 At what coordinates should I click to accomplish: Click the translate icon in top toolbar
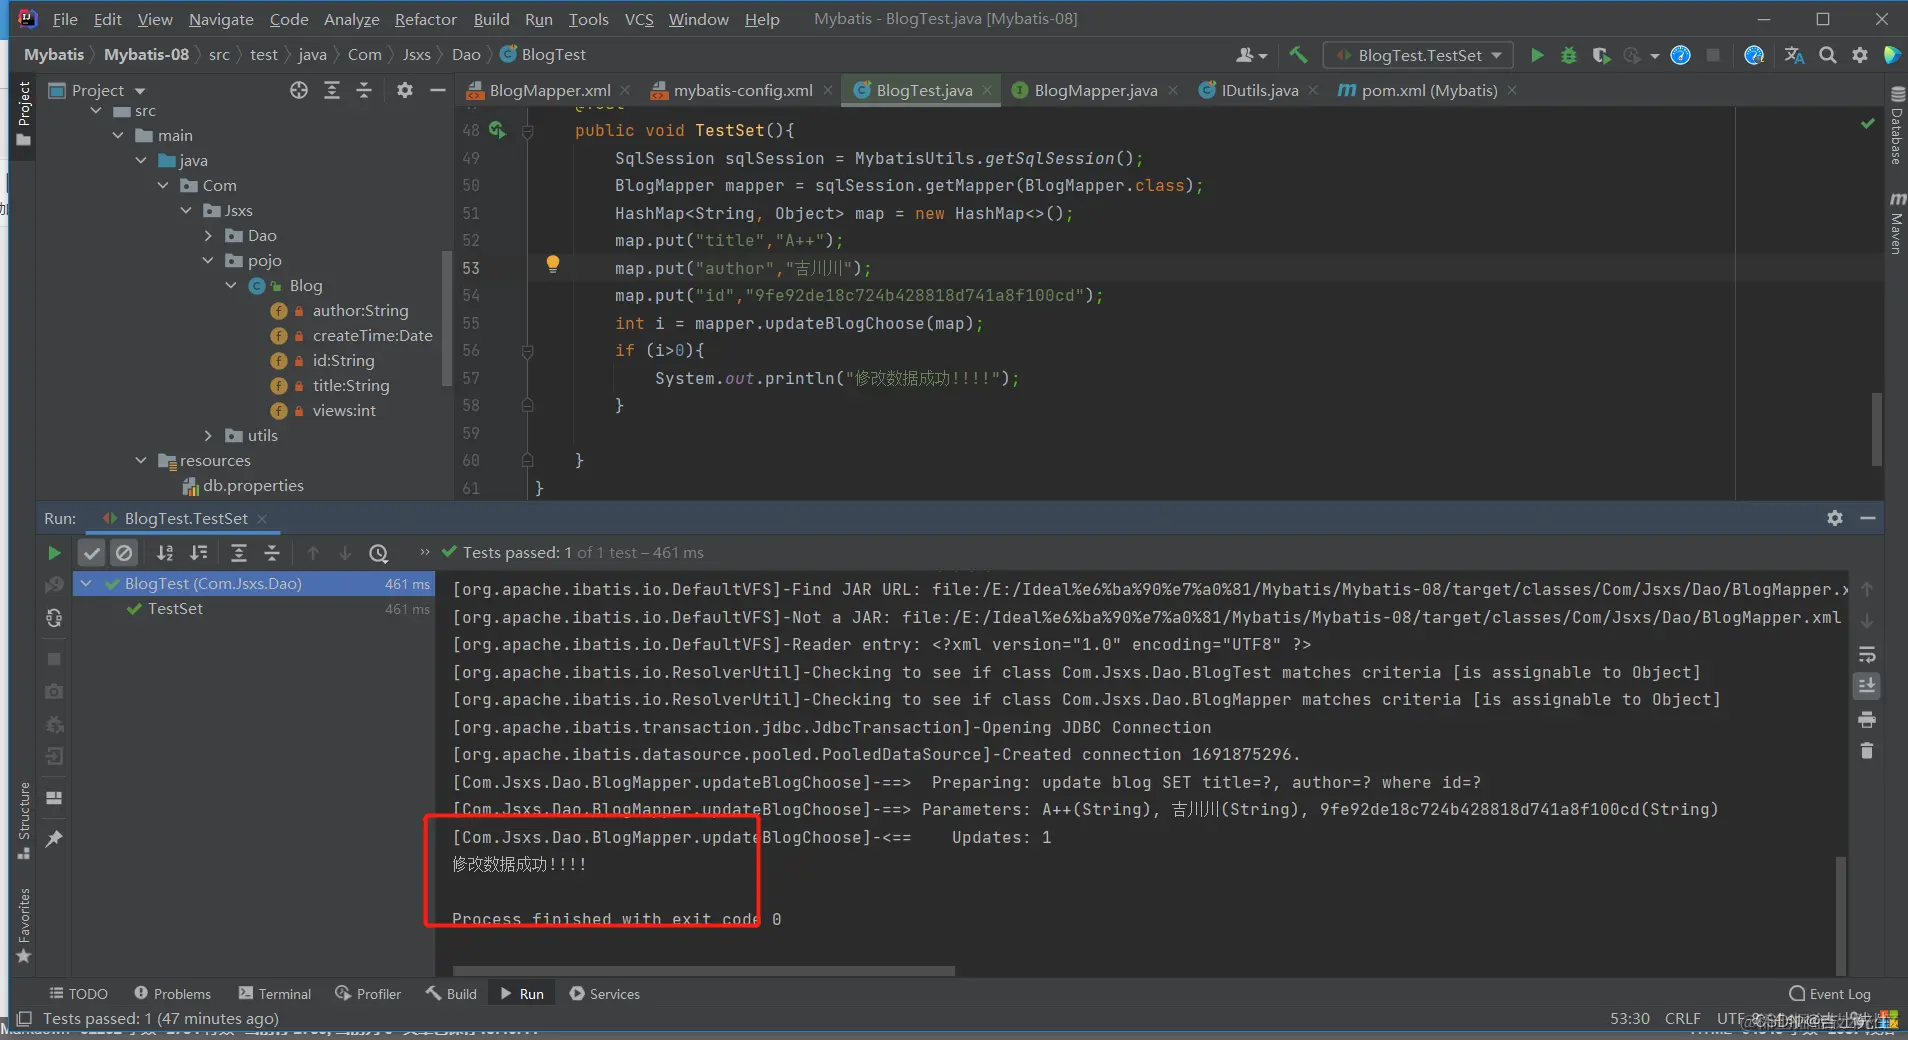pyautogui.click(x=1794, y=55)
